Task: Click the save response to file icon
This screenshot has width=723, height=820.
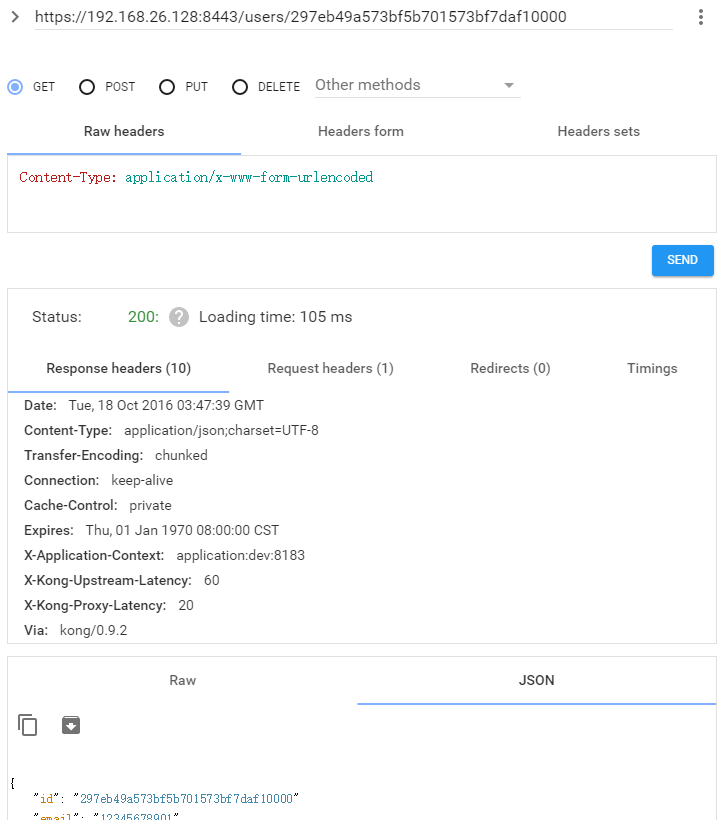Action: pos(71,725)
